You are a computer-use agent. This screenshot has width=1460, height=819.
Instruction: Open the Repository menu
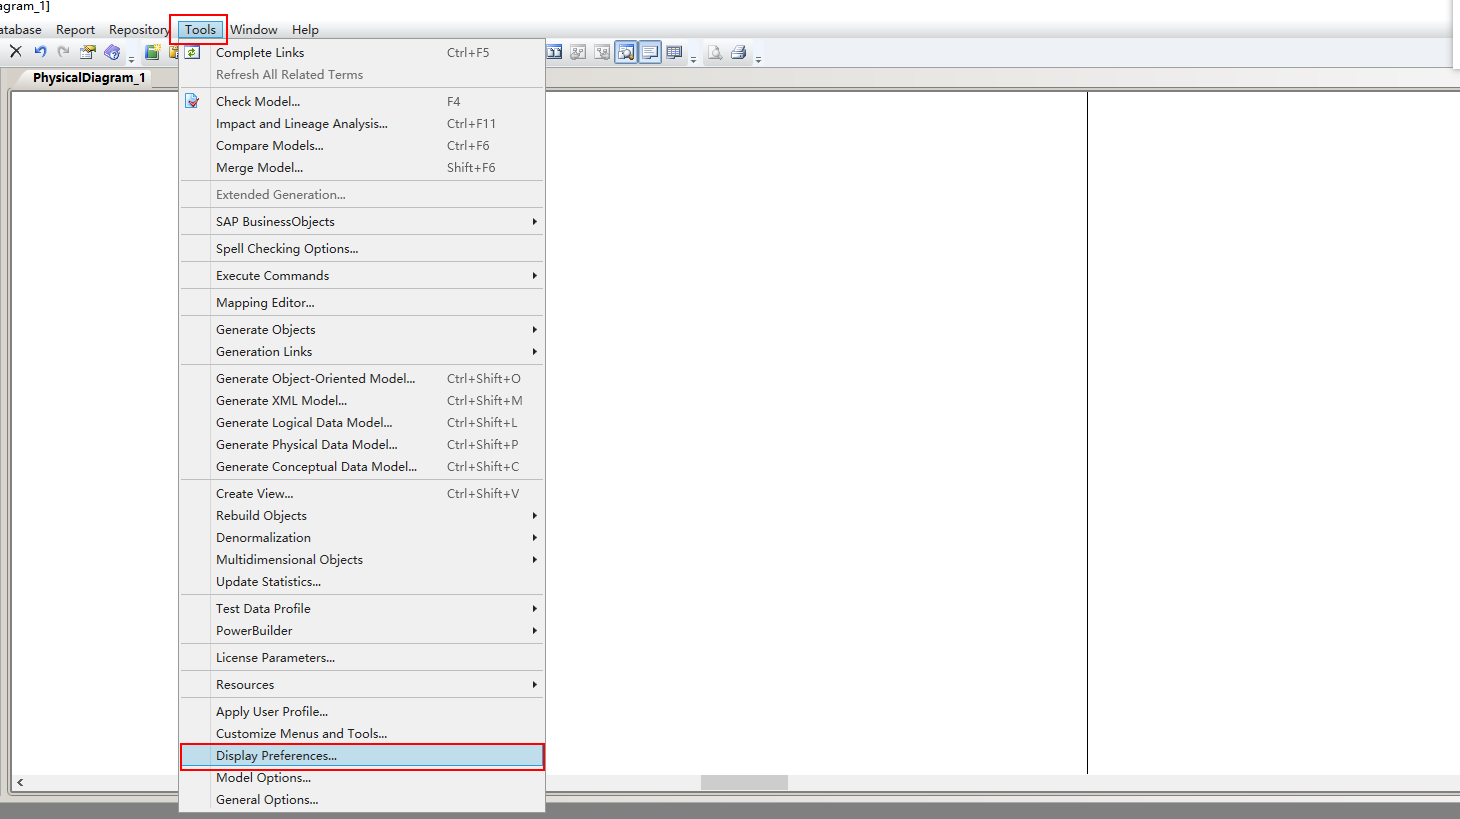point(139,30)
